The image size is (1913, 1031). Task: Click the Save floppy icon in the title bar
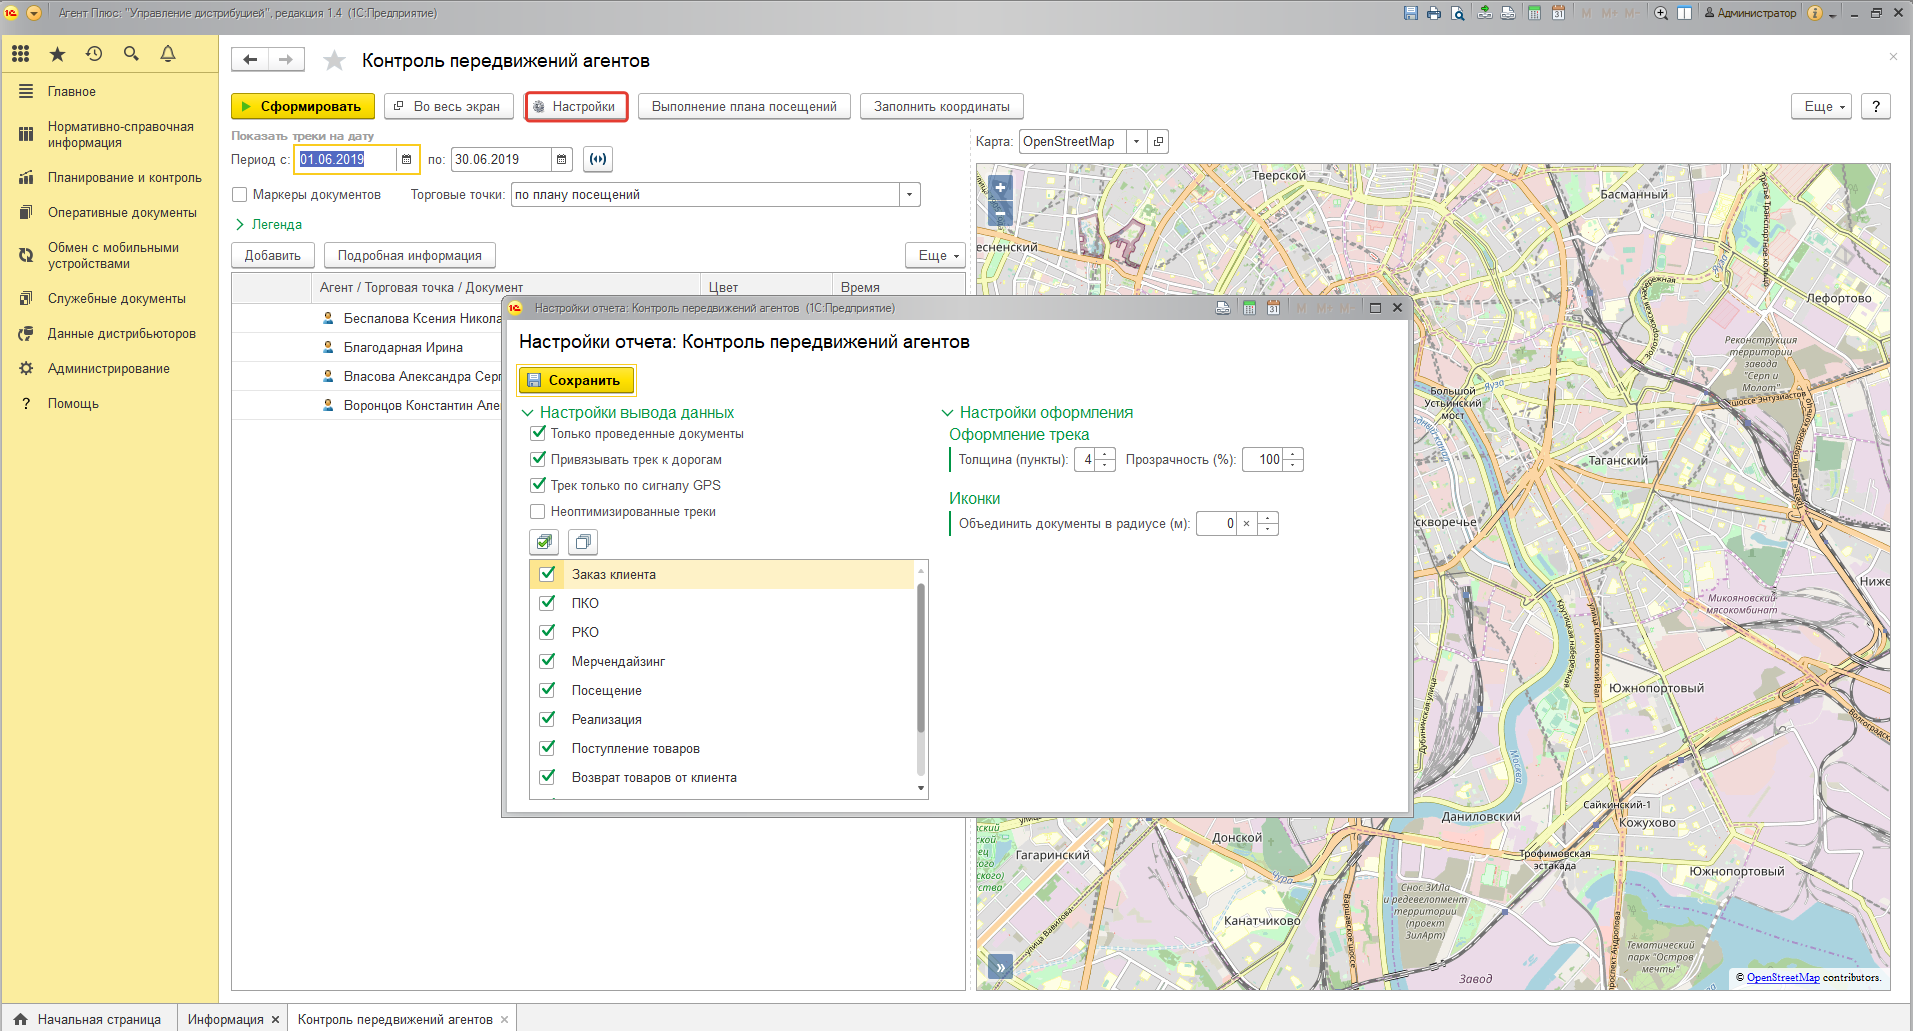[1410, 13]
